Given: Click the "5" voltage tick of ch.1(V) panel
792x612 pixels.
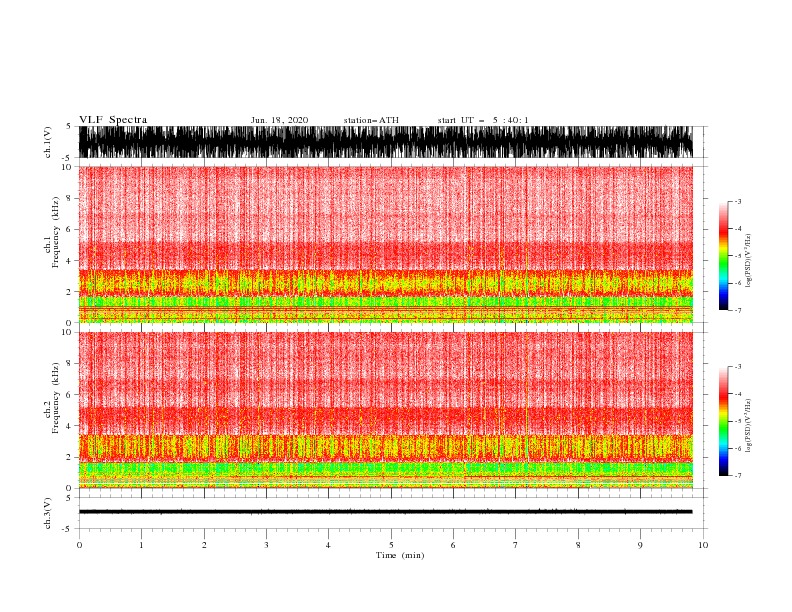Looking at the screenshot, I should [x=69, y=126].
